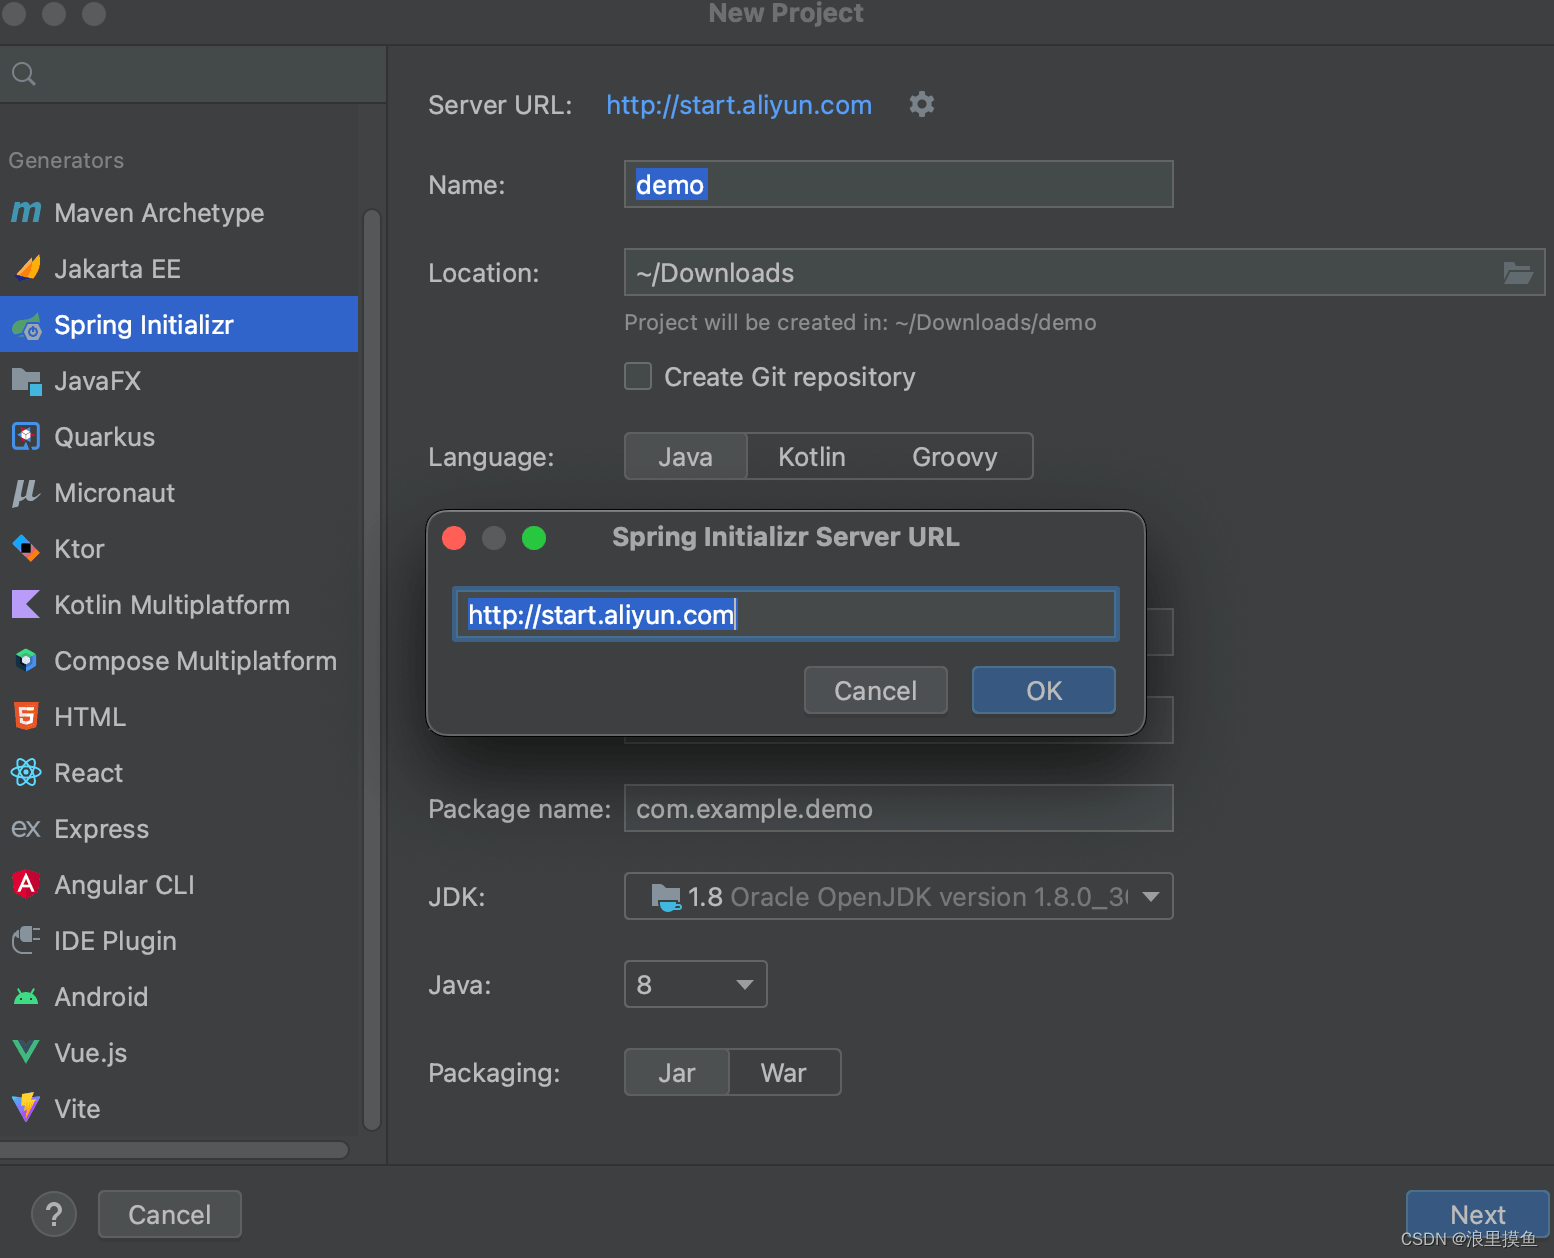The height and width of the screenshot is (1258, 1554).
Task: Click the IDE Plugin icon
Action: [x=26, y=940]
